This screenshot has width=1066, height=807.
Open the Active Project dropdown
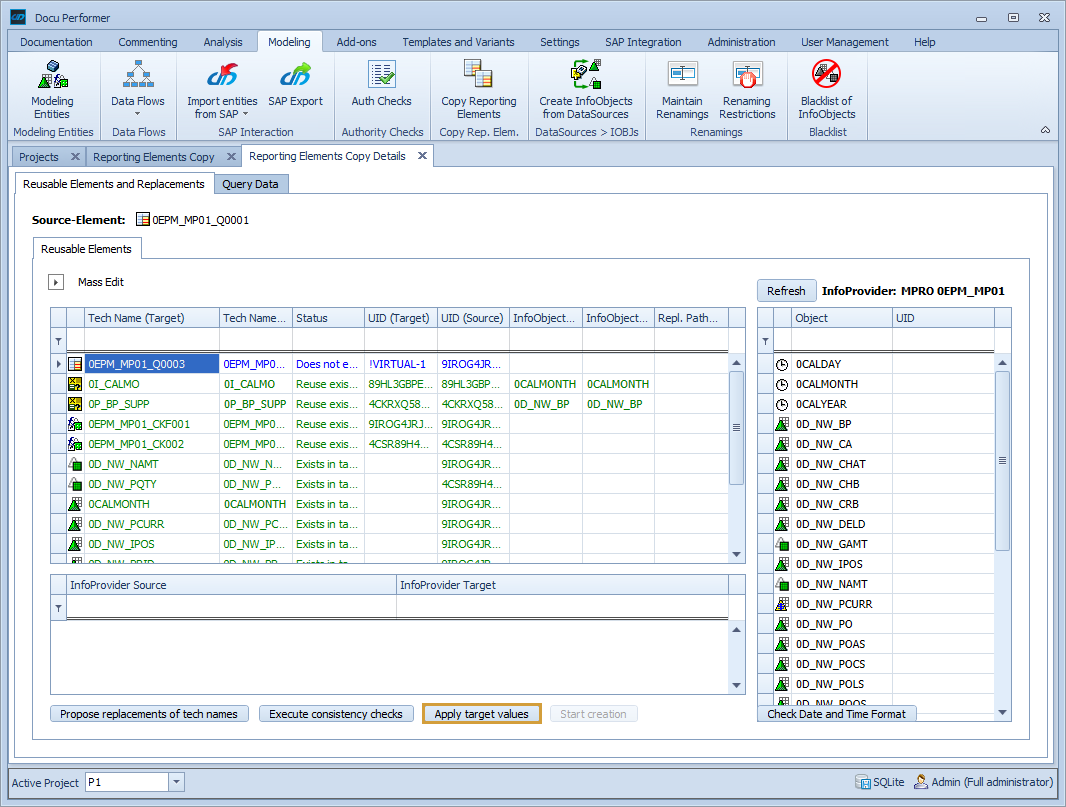pos(175,781)
